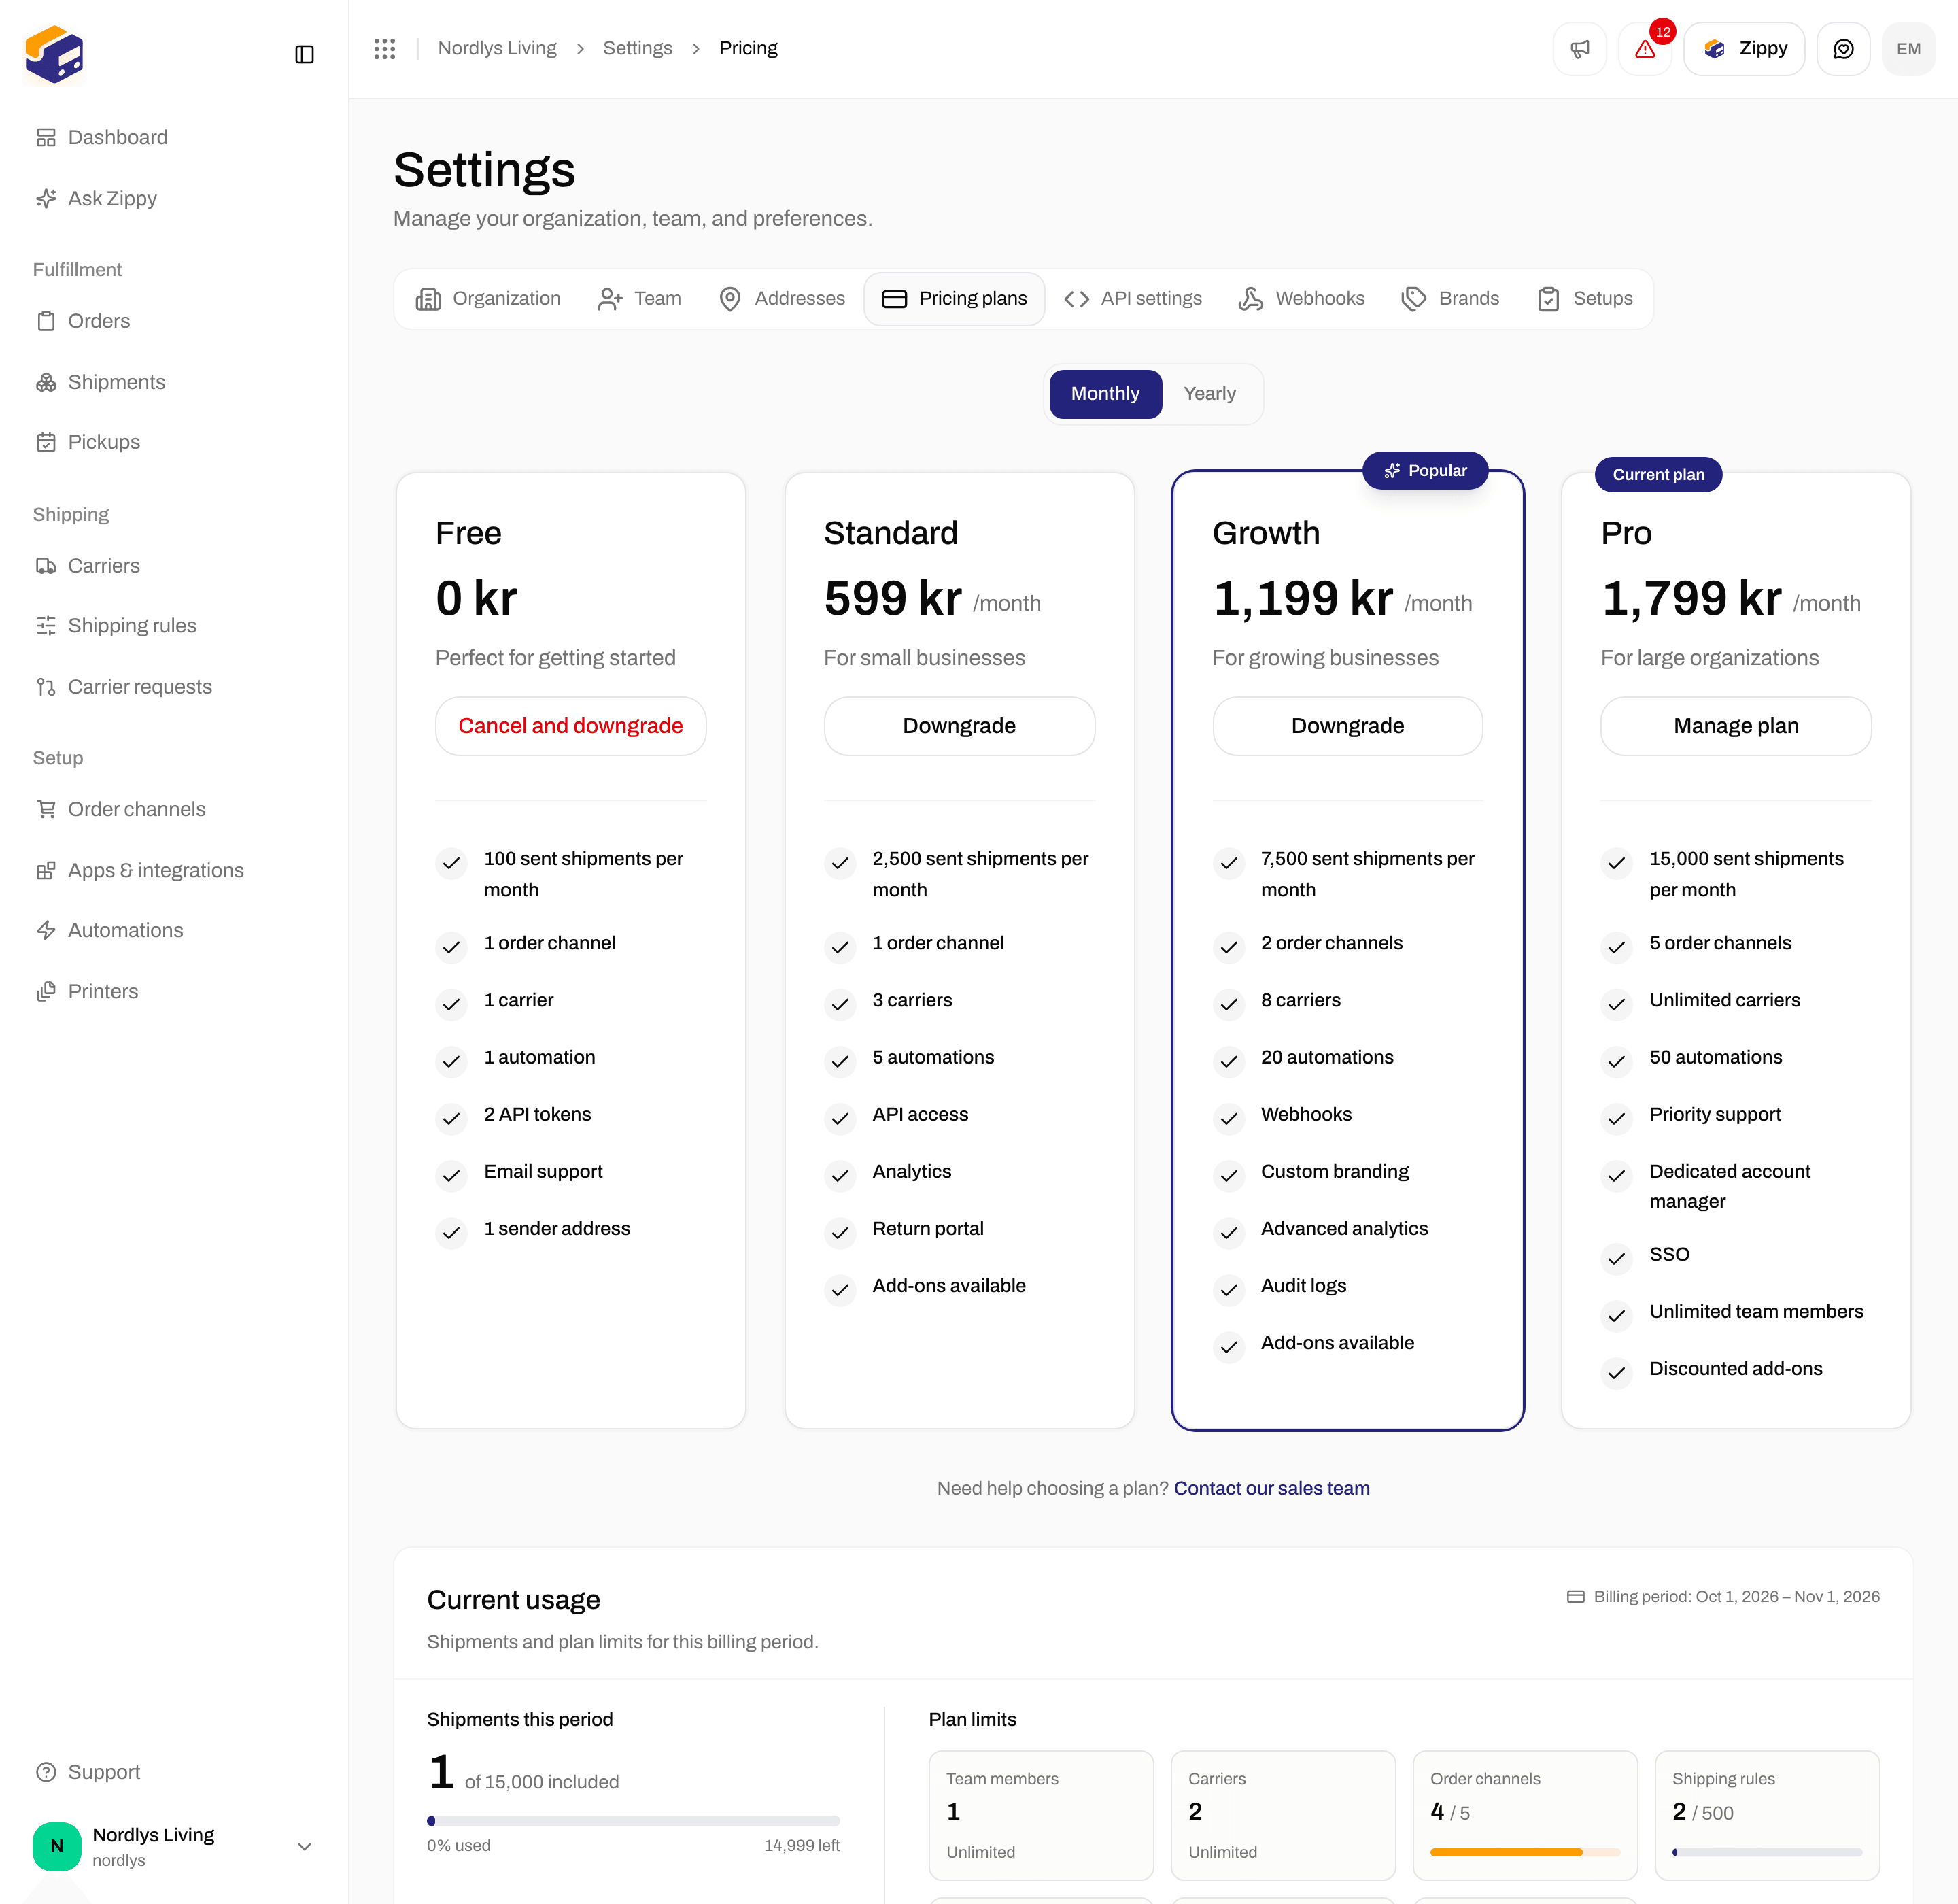Screen dimensions: 1958x1904
Task: Click Downgrade on the Growth plan
Action: click(1347, 726)
